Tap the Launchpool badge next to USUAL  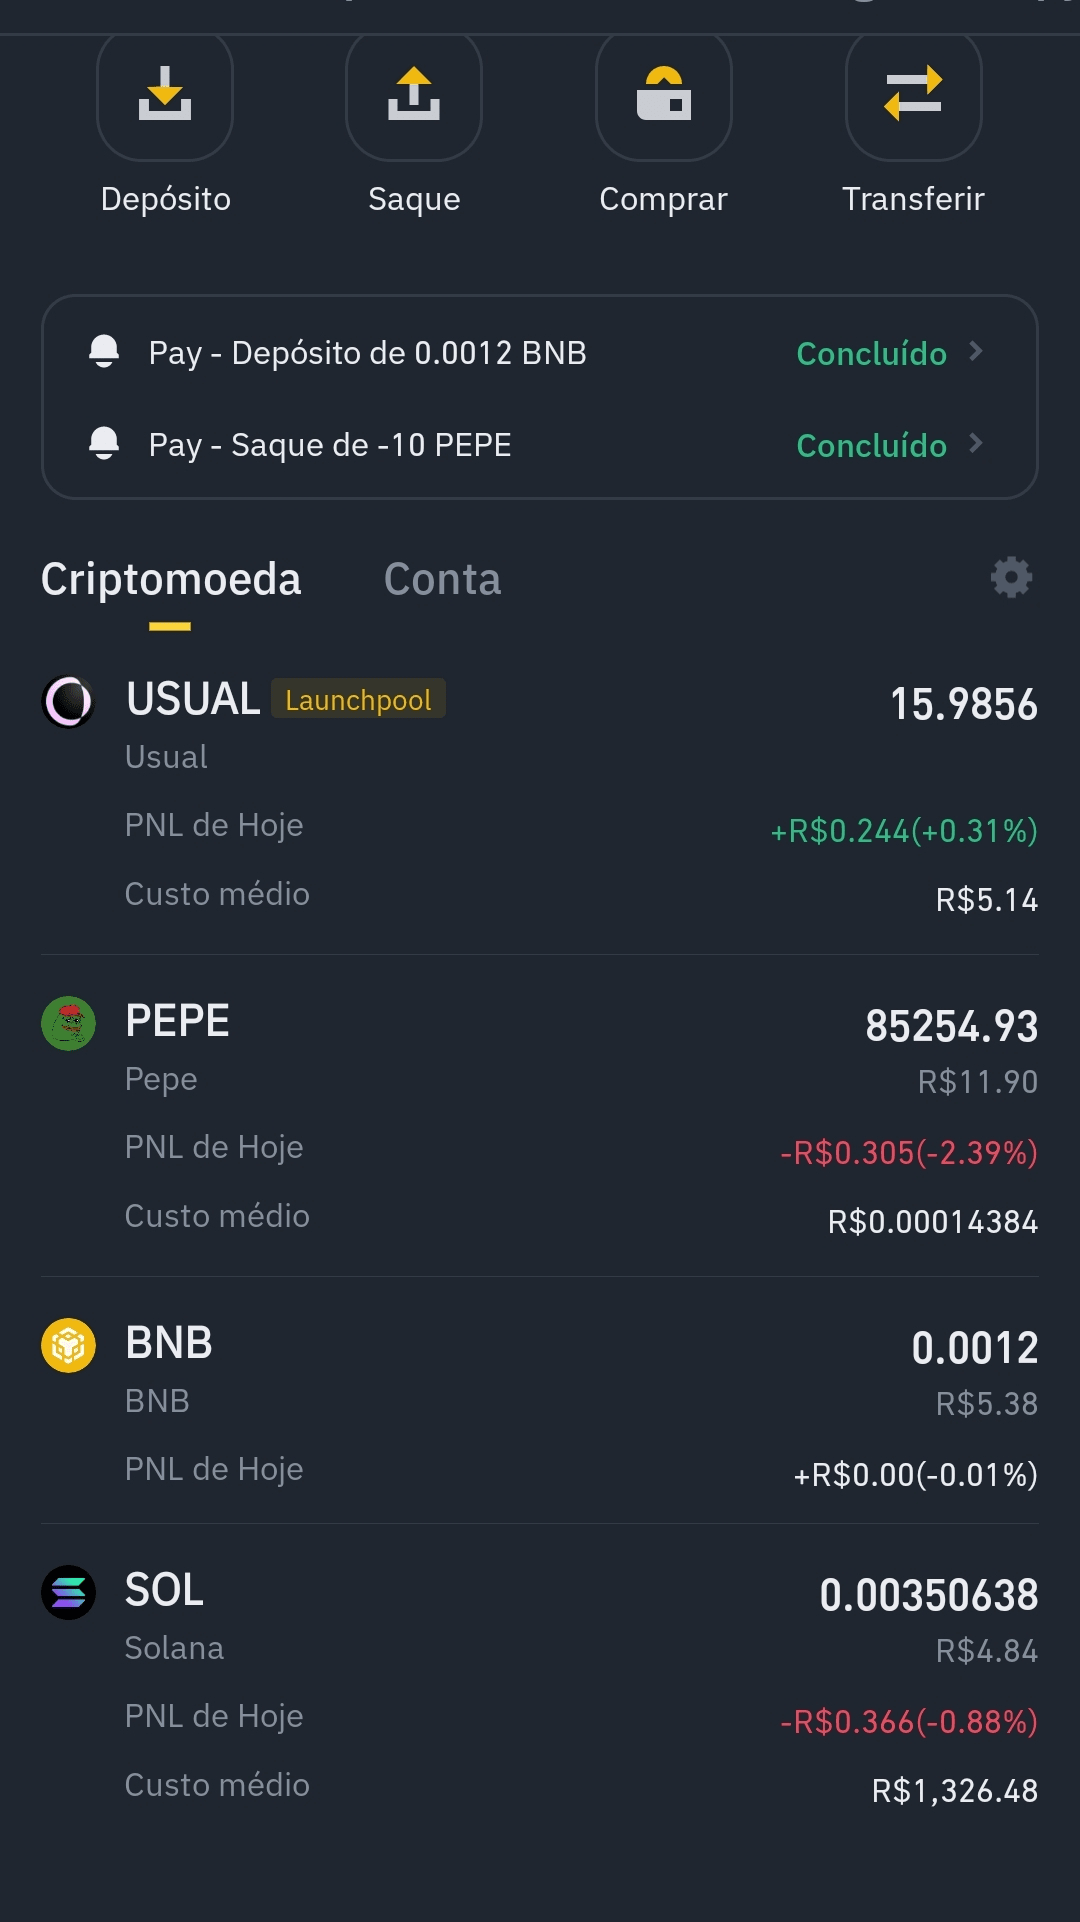pyautogui.click(x=358, y=699)
